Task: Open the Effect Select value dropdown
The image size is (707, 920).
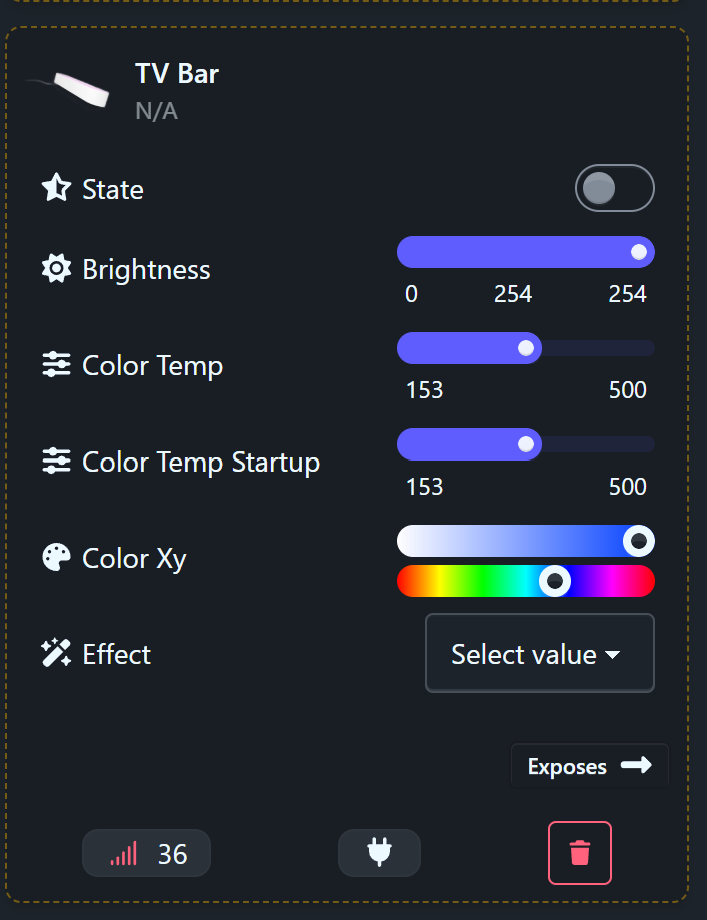Action: (539, 654)
